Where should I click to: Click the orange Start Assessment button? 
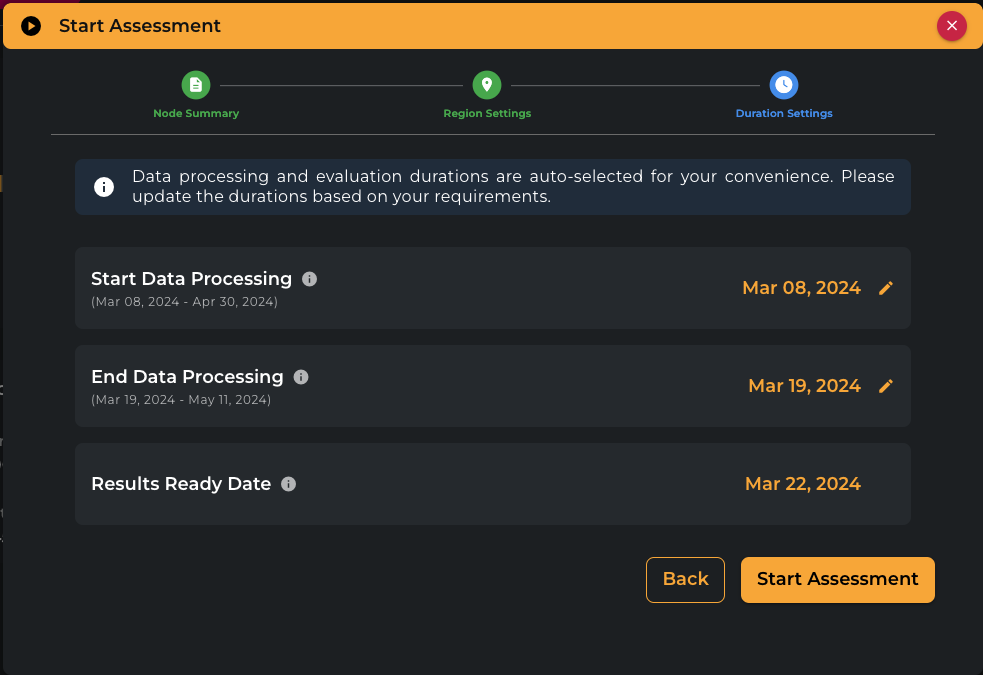pos(837,579)
